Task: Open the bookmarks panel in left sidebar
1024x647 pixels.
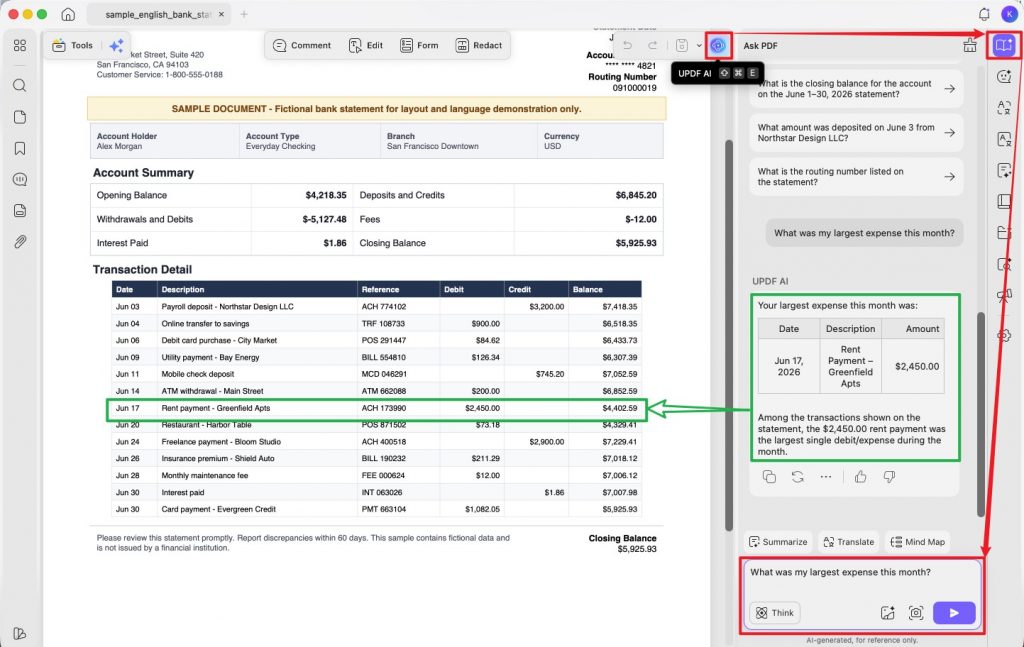Action: coord(20,148)
